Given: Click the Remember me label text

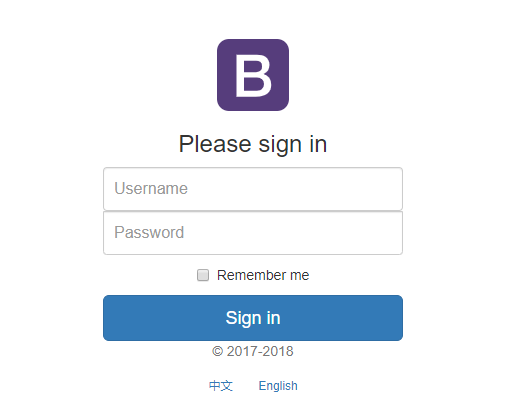Looking at the screenshot, I should pyautogui.click(x=263, y=275).
